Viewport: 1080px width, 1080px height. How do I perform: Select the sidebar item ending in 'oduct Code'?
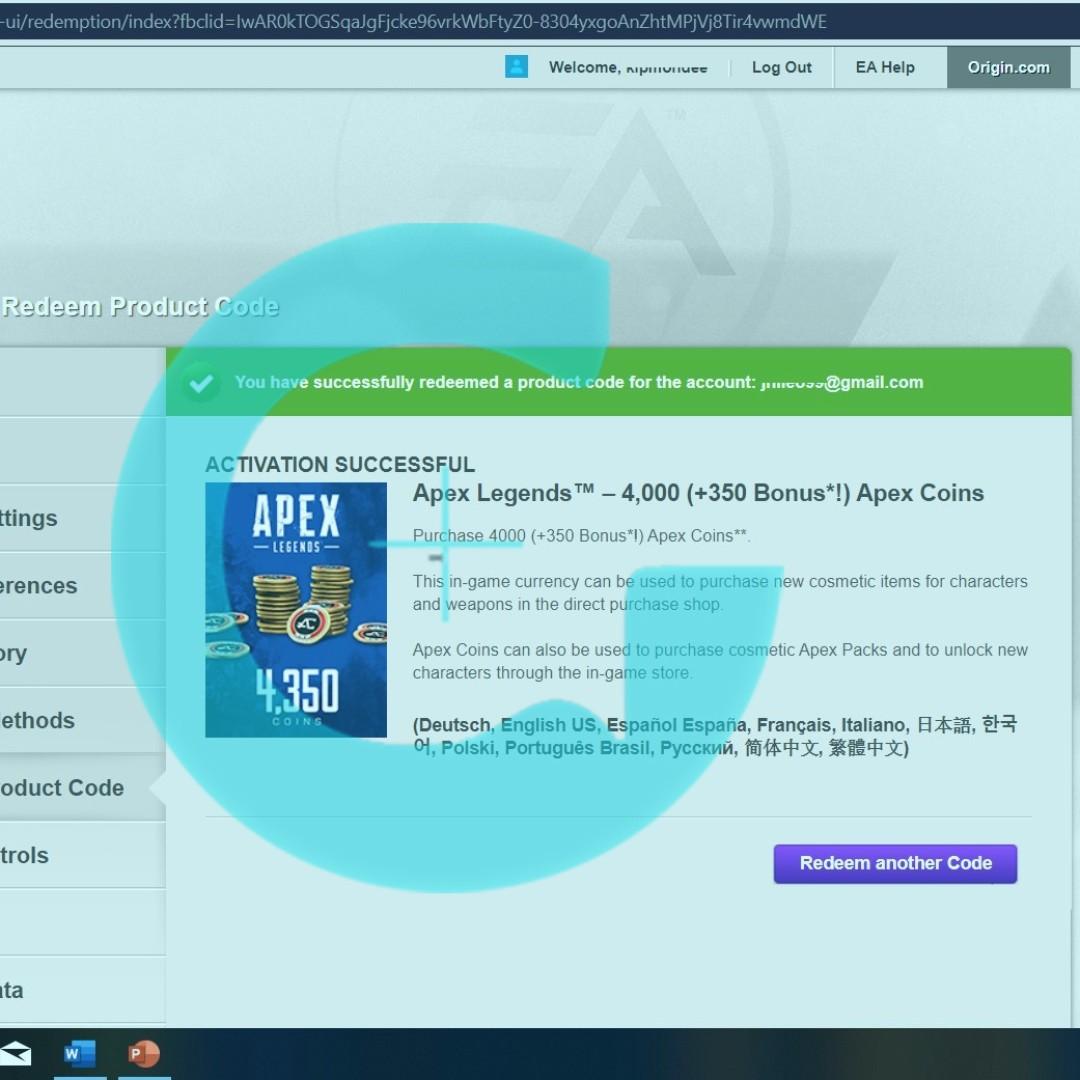[83, 788]
